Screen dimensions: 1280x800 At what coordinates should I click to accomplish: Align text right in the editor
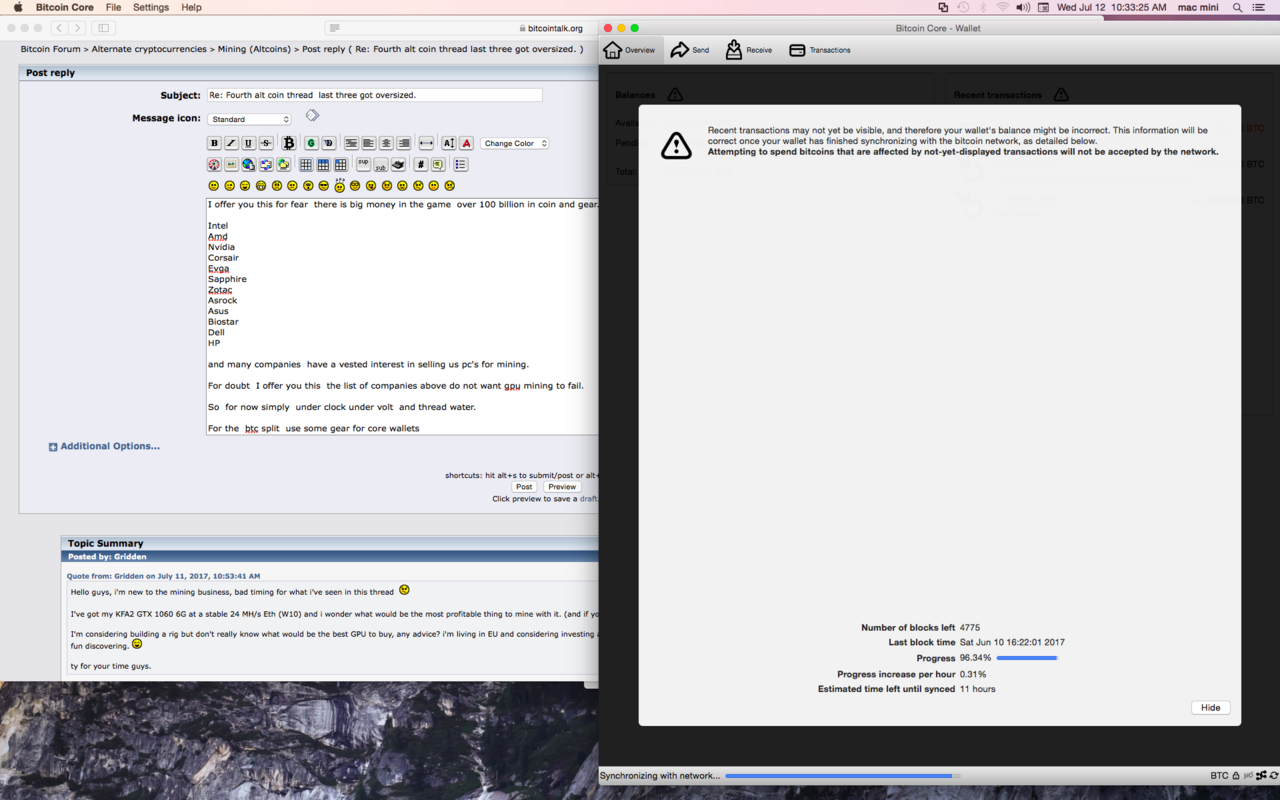click(403, 143)
